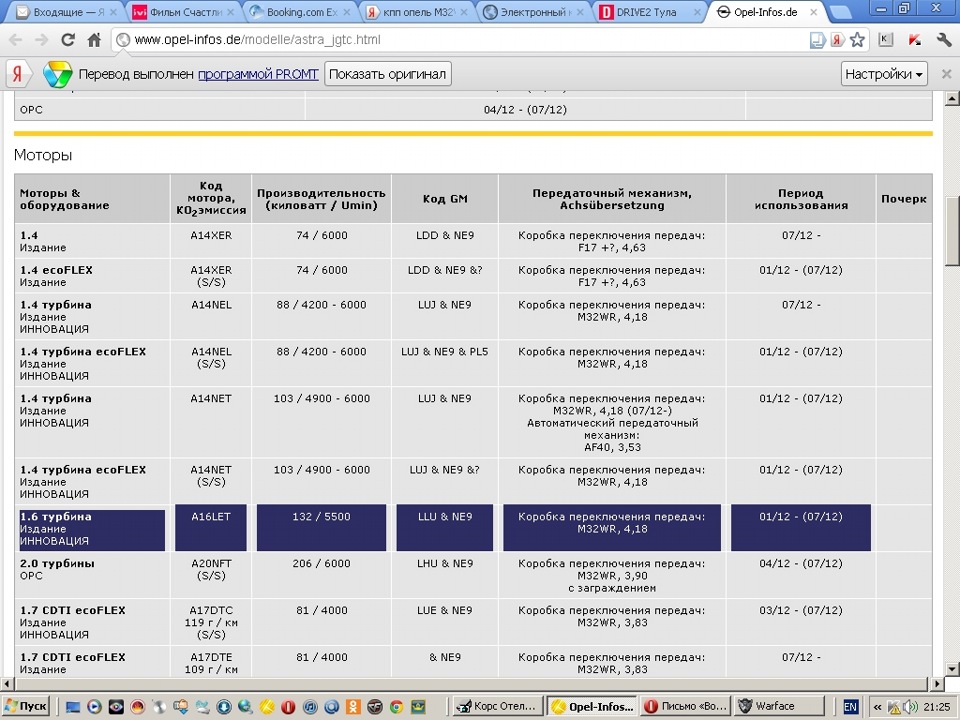Viewport: 960px width, 720px height.
Task: Open the language indicator EN in tray
Action: click(x=850, y=707)
